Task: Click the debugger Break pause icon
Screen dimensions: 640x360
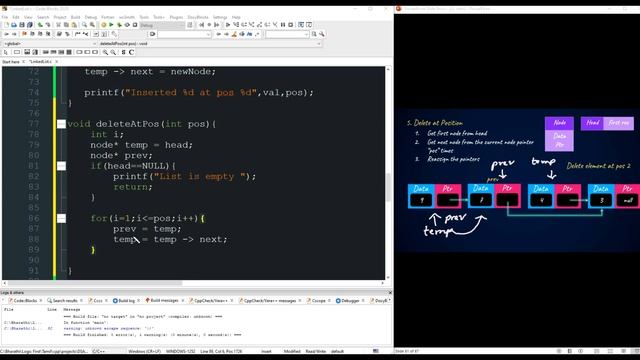Action: (x=283, y=25)
